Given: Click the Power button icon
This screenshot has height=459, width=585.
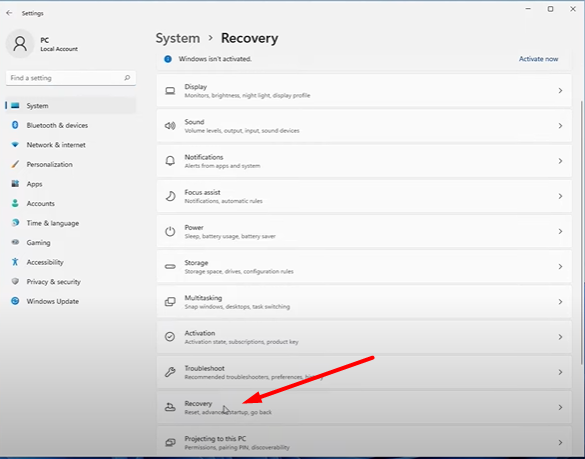Looking at the screenshot, I should [170, 231].
